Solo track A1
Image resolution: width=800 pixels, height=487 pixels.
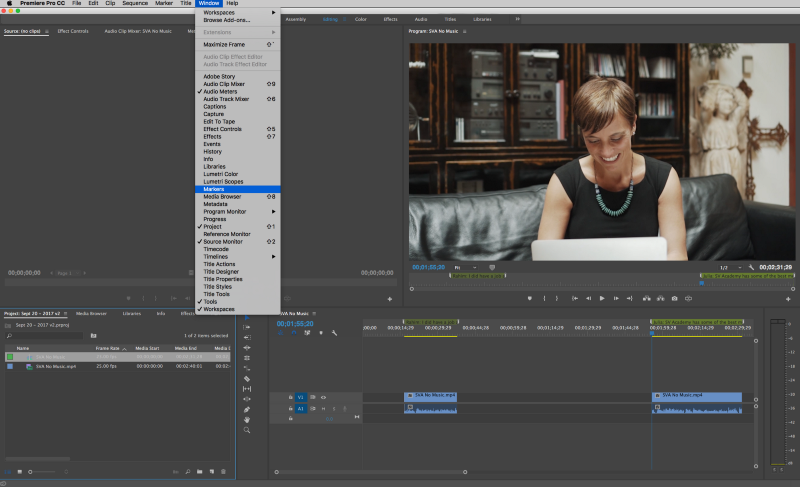[x=334, y=408]
